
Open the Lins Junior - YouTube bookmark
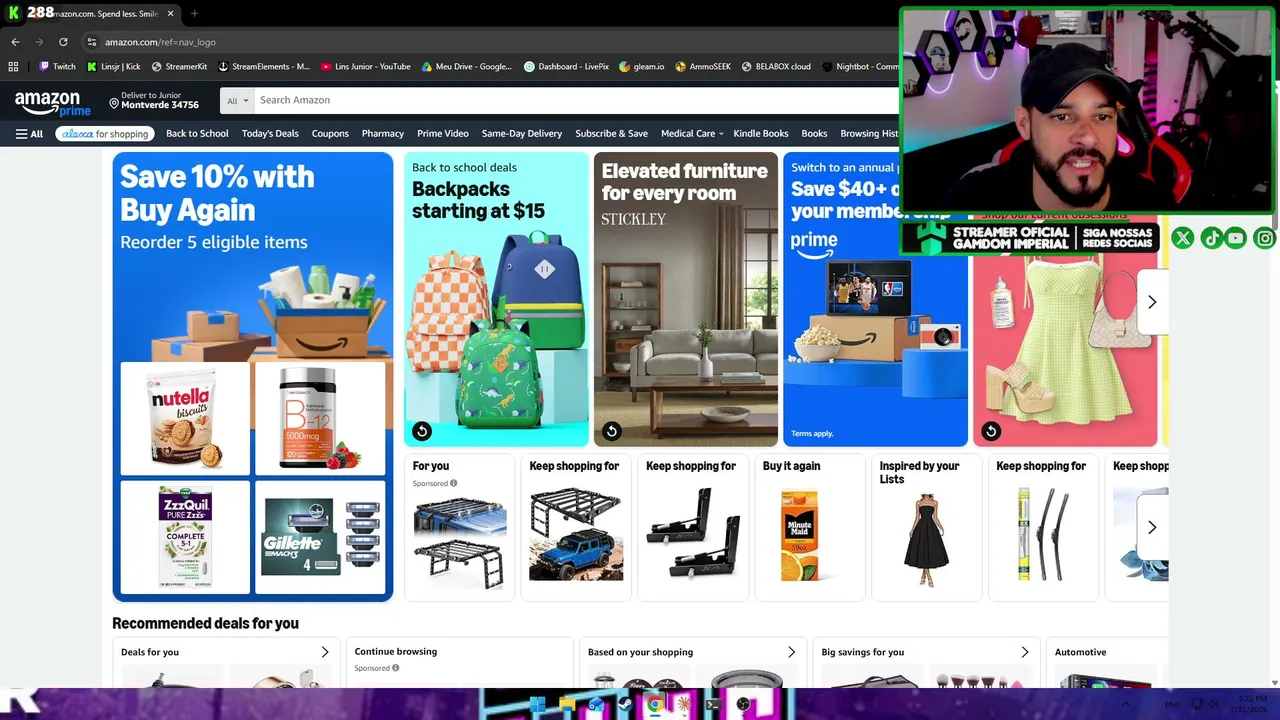365,67
